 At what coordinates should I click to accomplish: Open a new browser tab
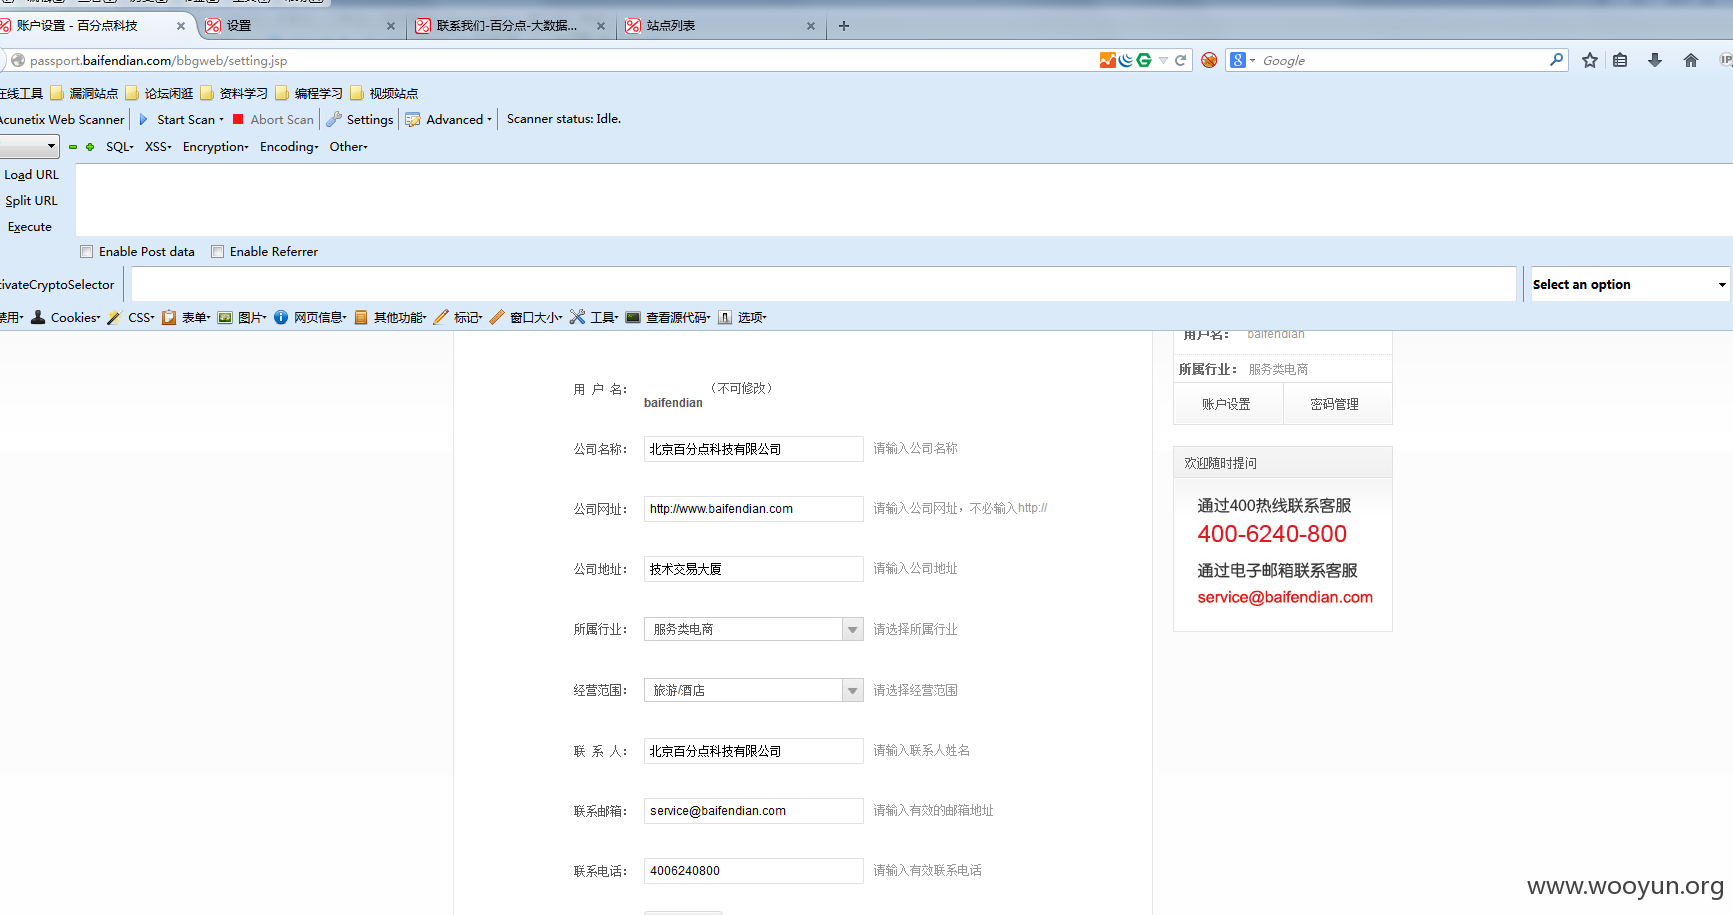[x=844, y=26]
